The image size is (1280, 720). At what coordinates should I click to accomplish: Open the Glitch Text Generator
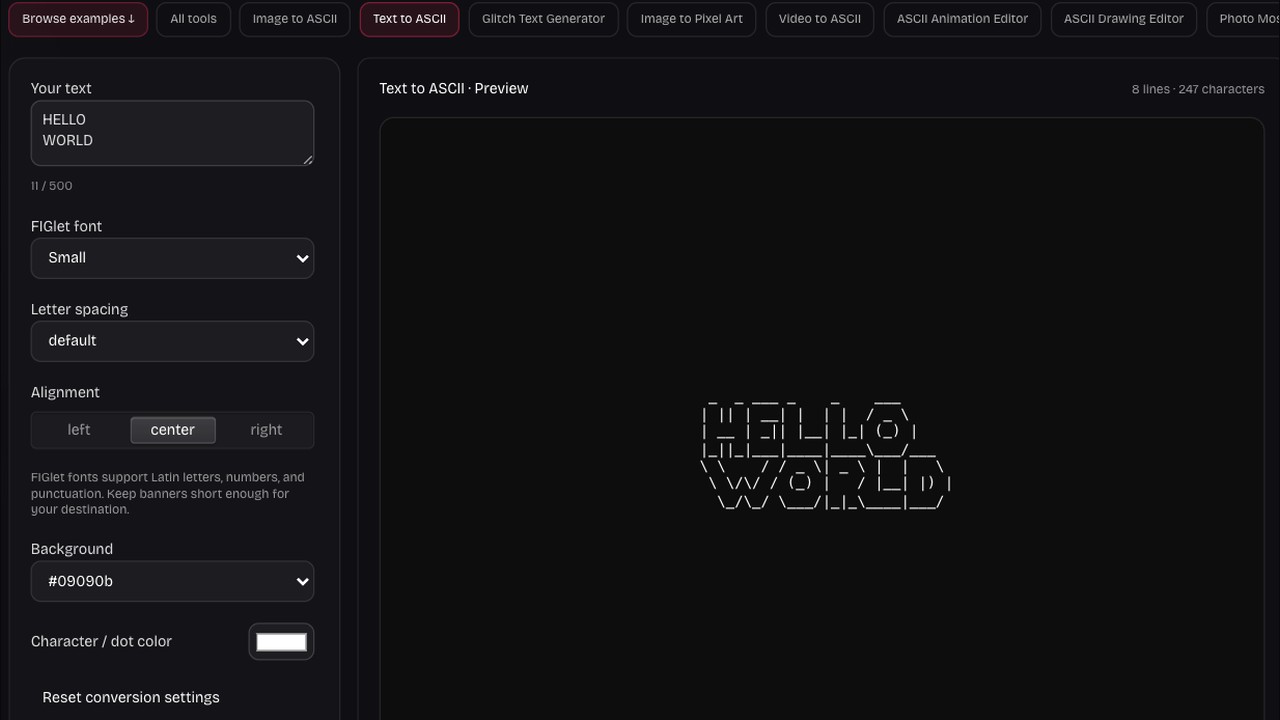543,19
